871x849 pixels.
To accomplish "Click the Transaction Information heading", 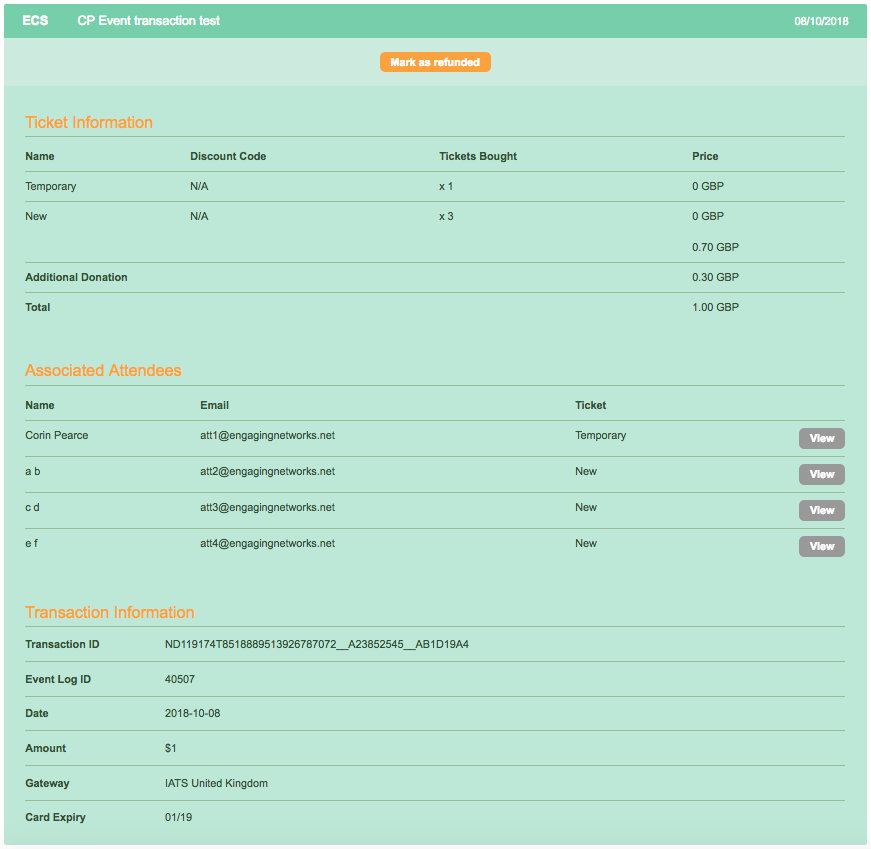I will tap(109, 612).
